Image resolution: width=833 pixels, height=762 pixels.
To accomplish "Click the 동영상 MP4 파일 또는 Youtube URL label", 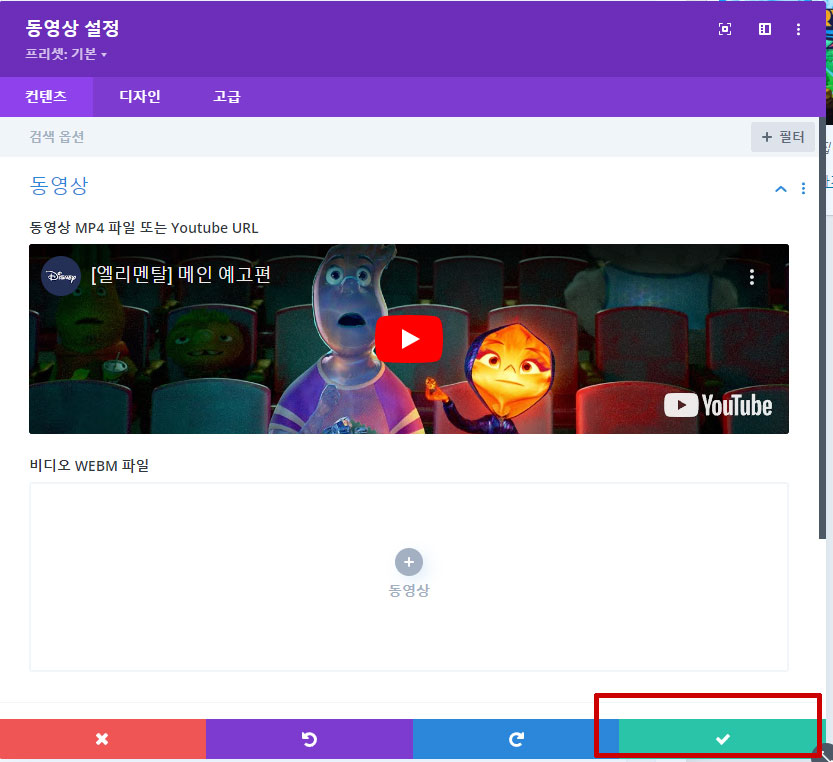I will tap(143, 228).
